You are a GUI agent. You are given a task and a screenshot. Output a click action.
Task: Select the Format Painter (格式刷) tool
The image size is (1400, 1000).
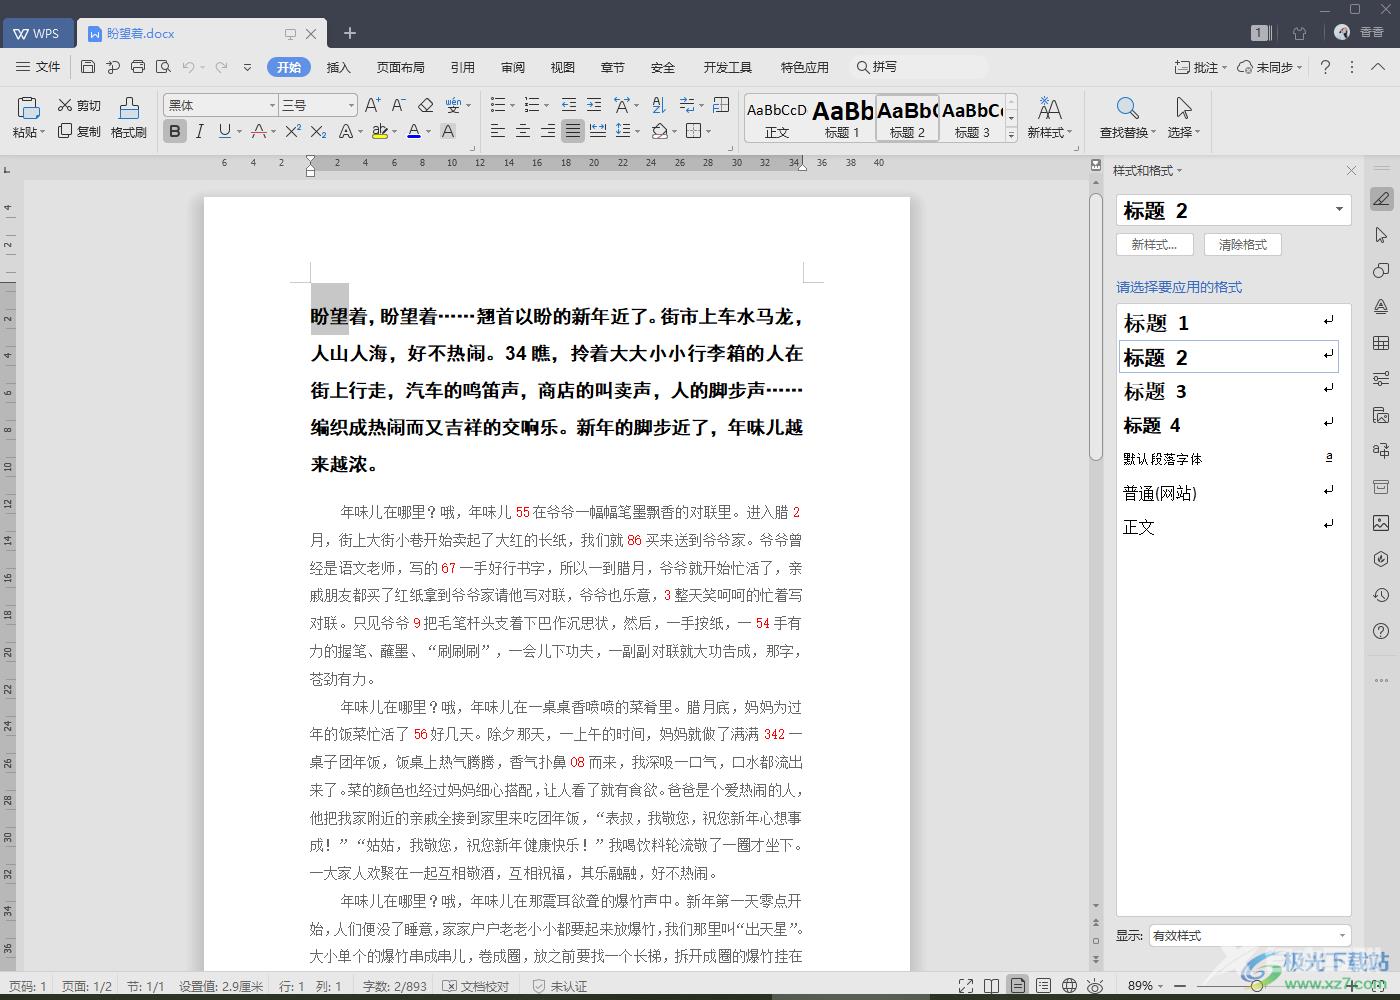pos(129,118)
